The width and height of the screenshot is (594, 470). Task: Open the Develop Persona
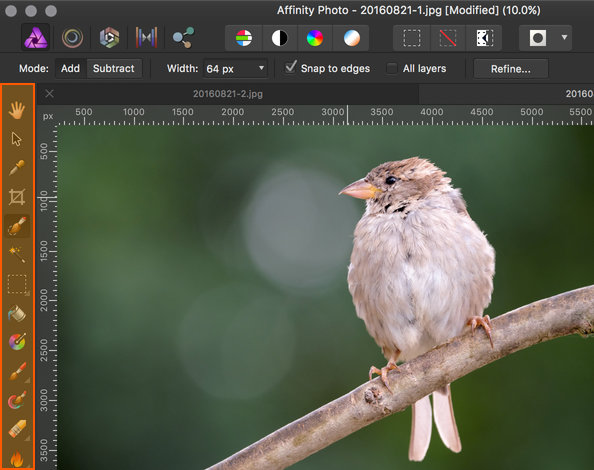[109, 37]
